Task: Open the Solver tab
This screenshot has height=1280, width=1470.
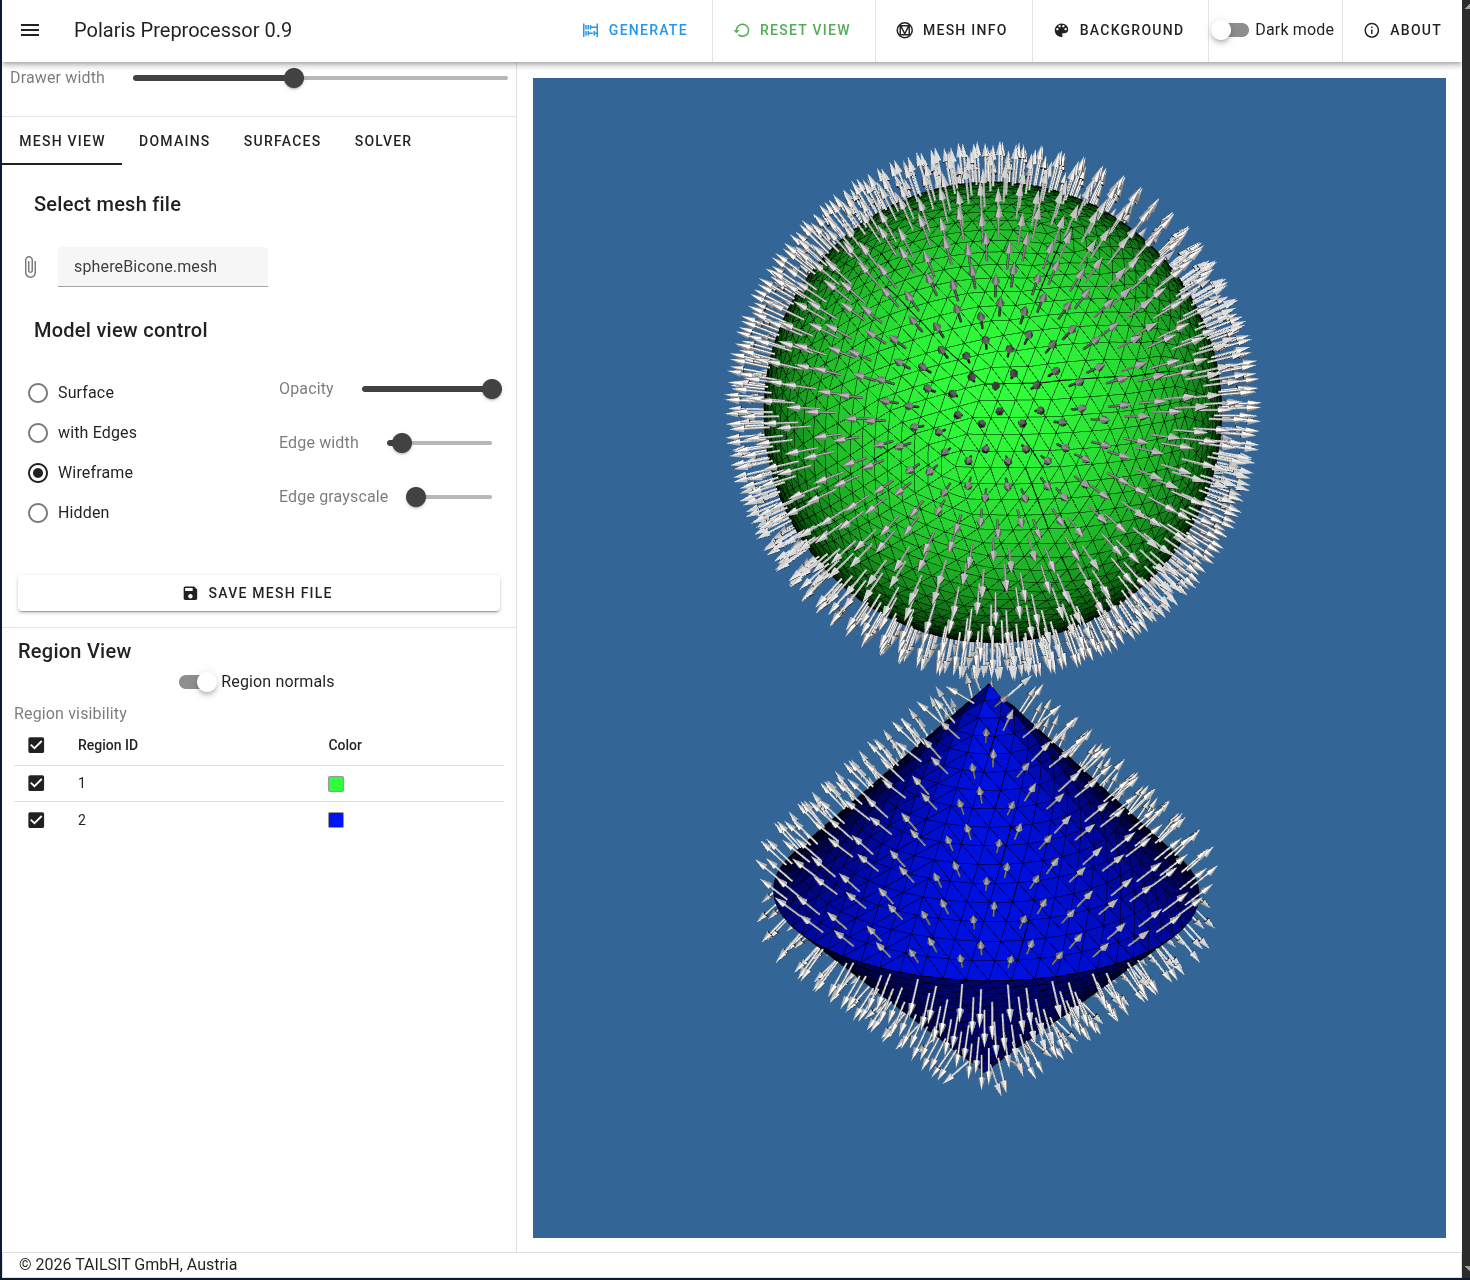Action: click(383, 141)
